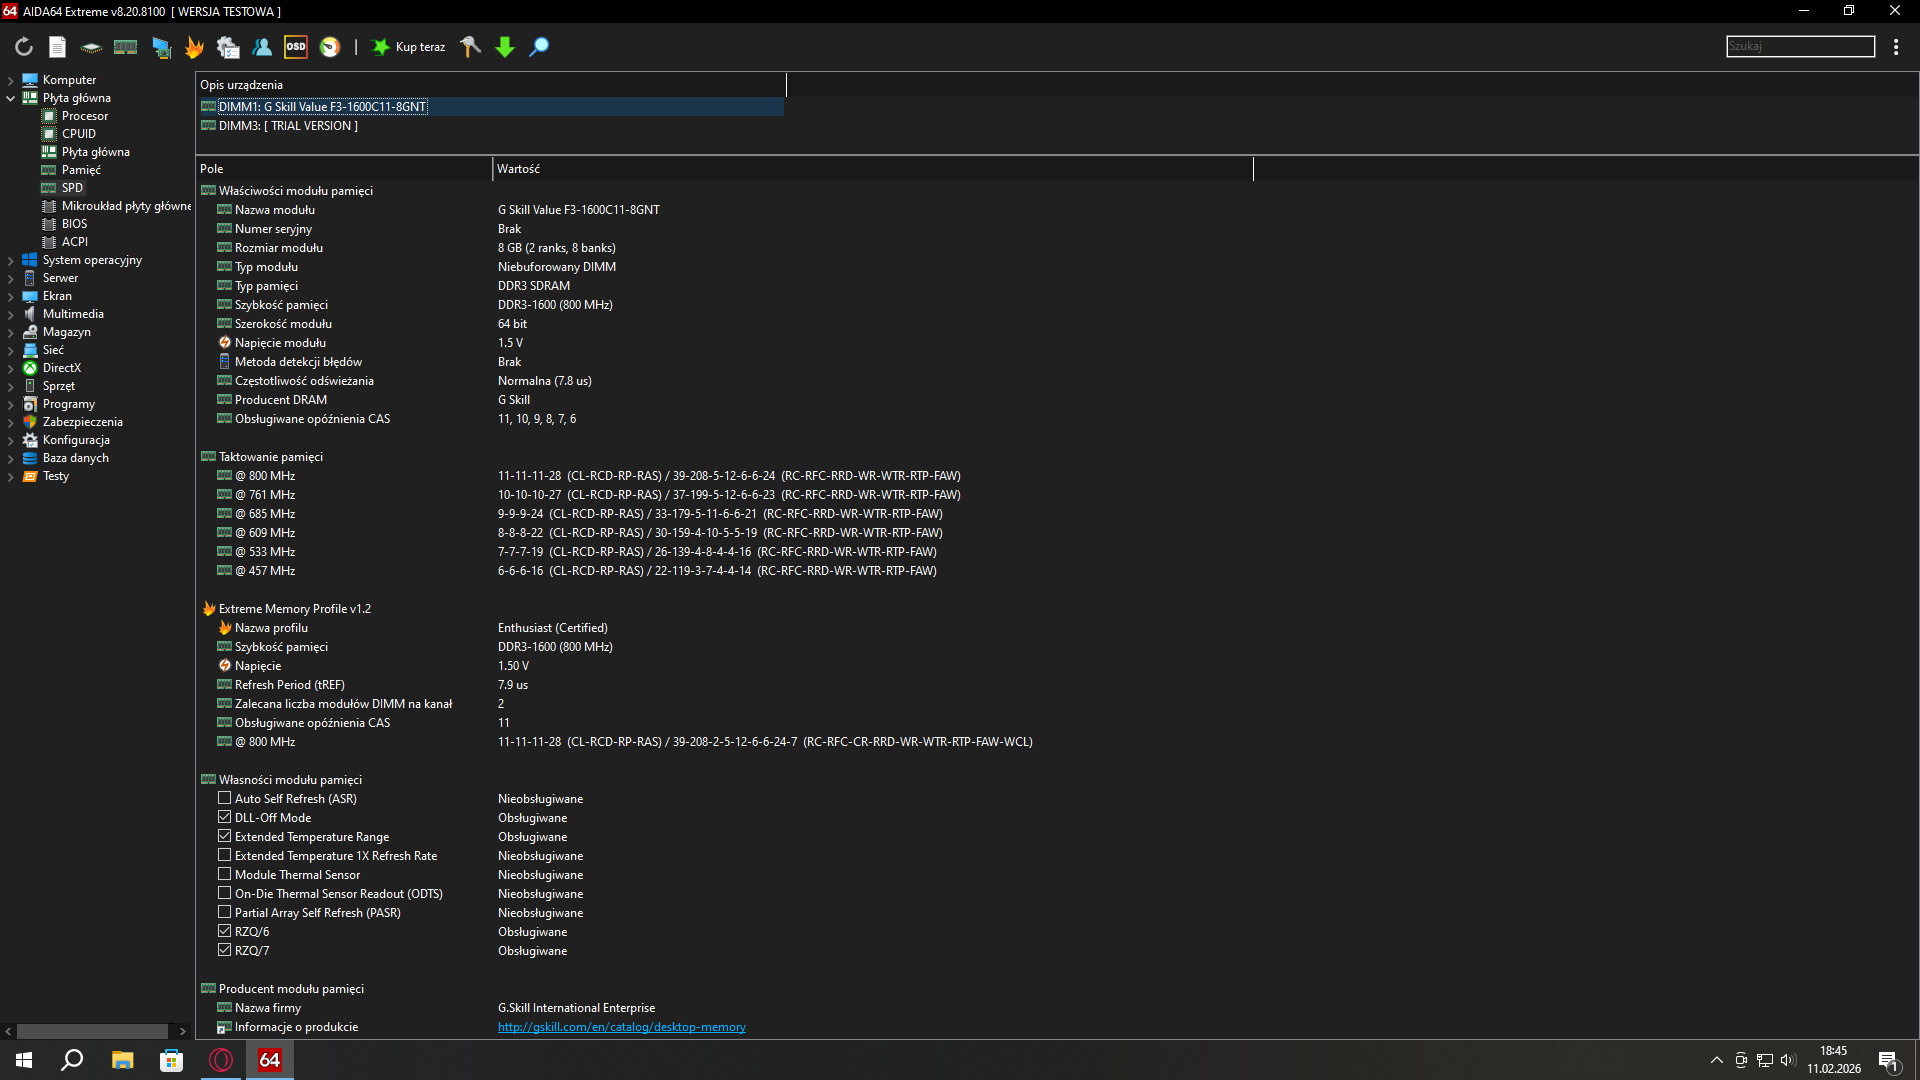Screen dimensions: 1920x1080
Task: Focus the Szukaj search field
Action: click(x=1800, y=46)
